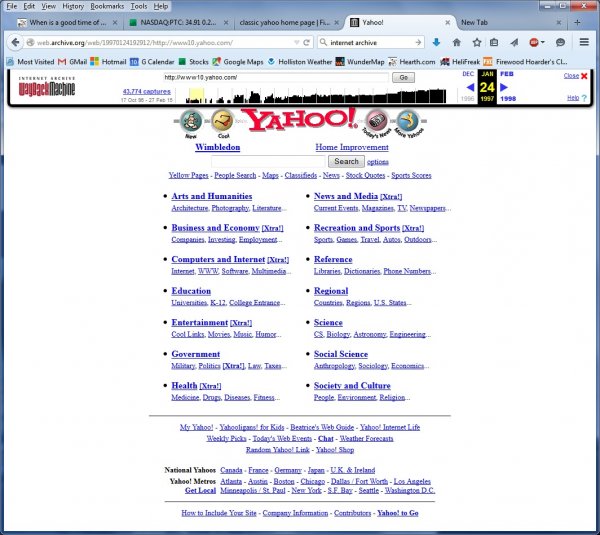This screenshot has height=535, width=600.
Task: Open downloads with the blue arrow icon
Action: [436, 42]
